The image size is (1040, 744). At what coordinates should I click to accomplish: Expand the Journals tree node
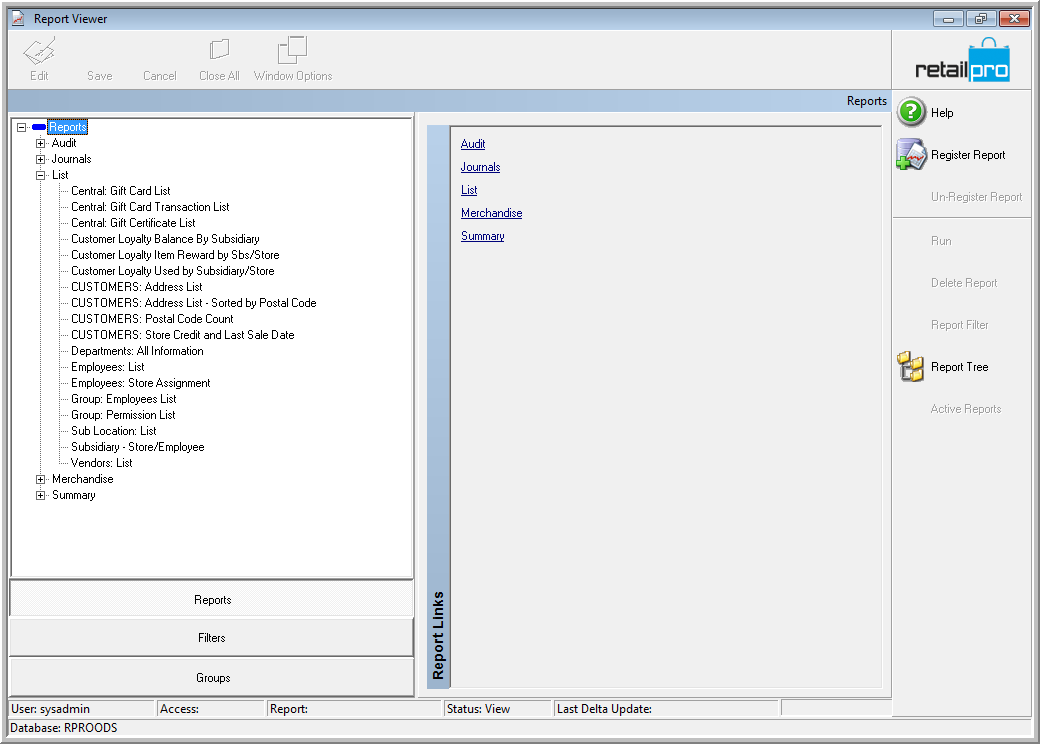(x=40, y=159)
